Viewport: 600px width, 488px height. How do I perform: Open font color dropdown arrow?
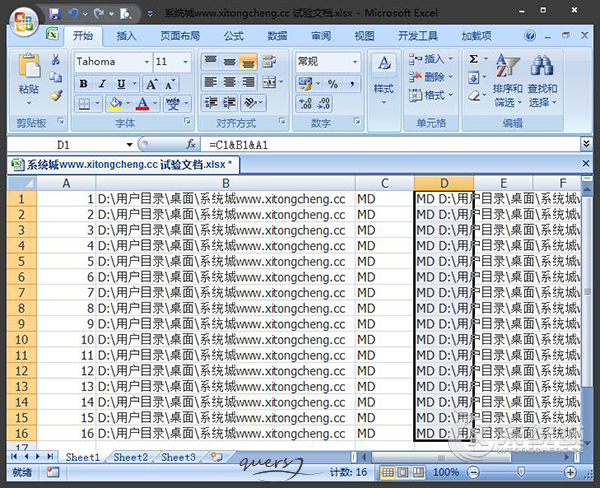[x=155, y=103]
